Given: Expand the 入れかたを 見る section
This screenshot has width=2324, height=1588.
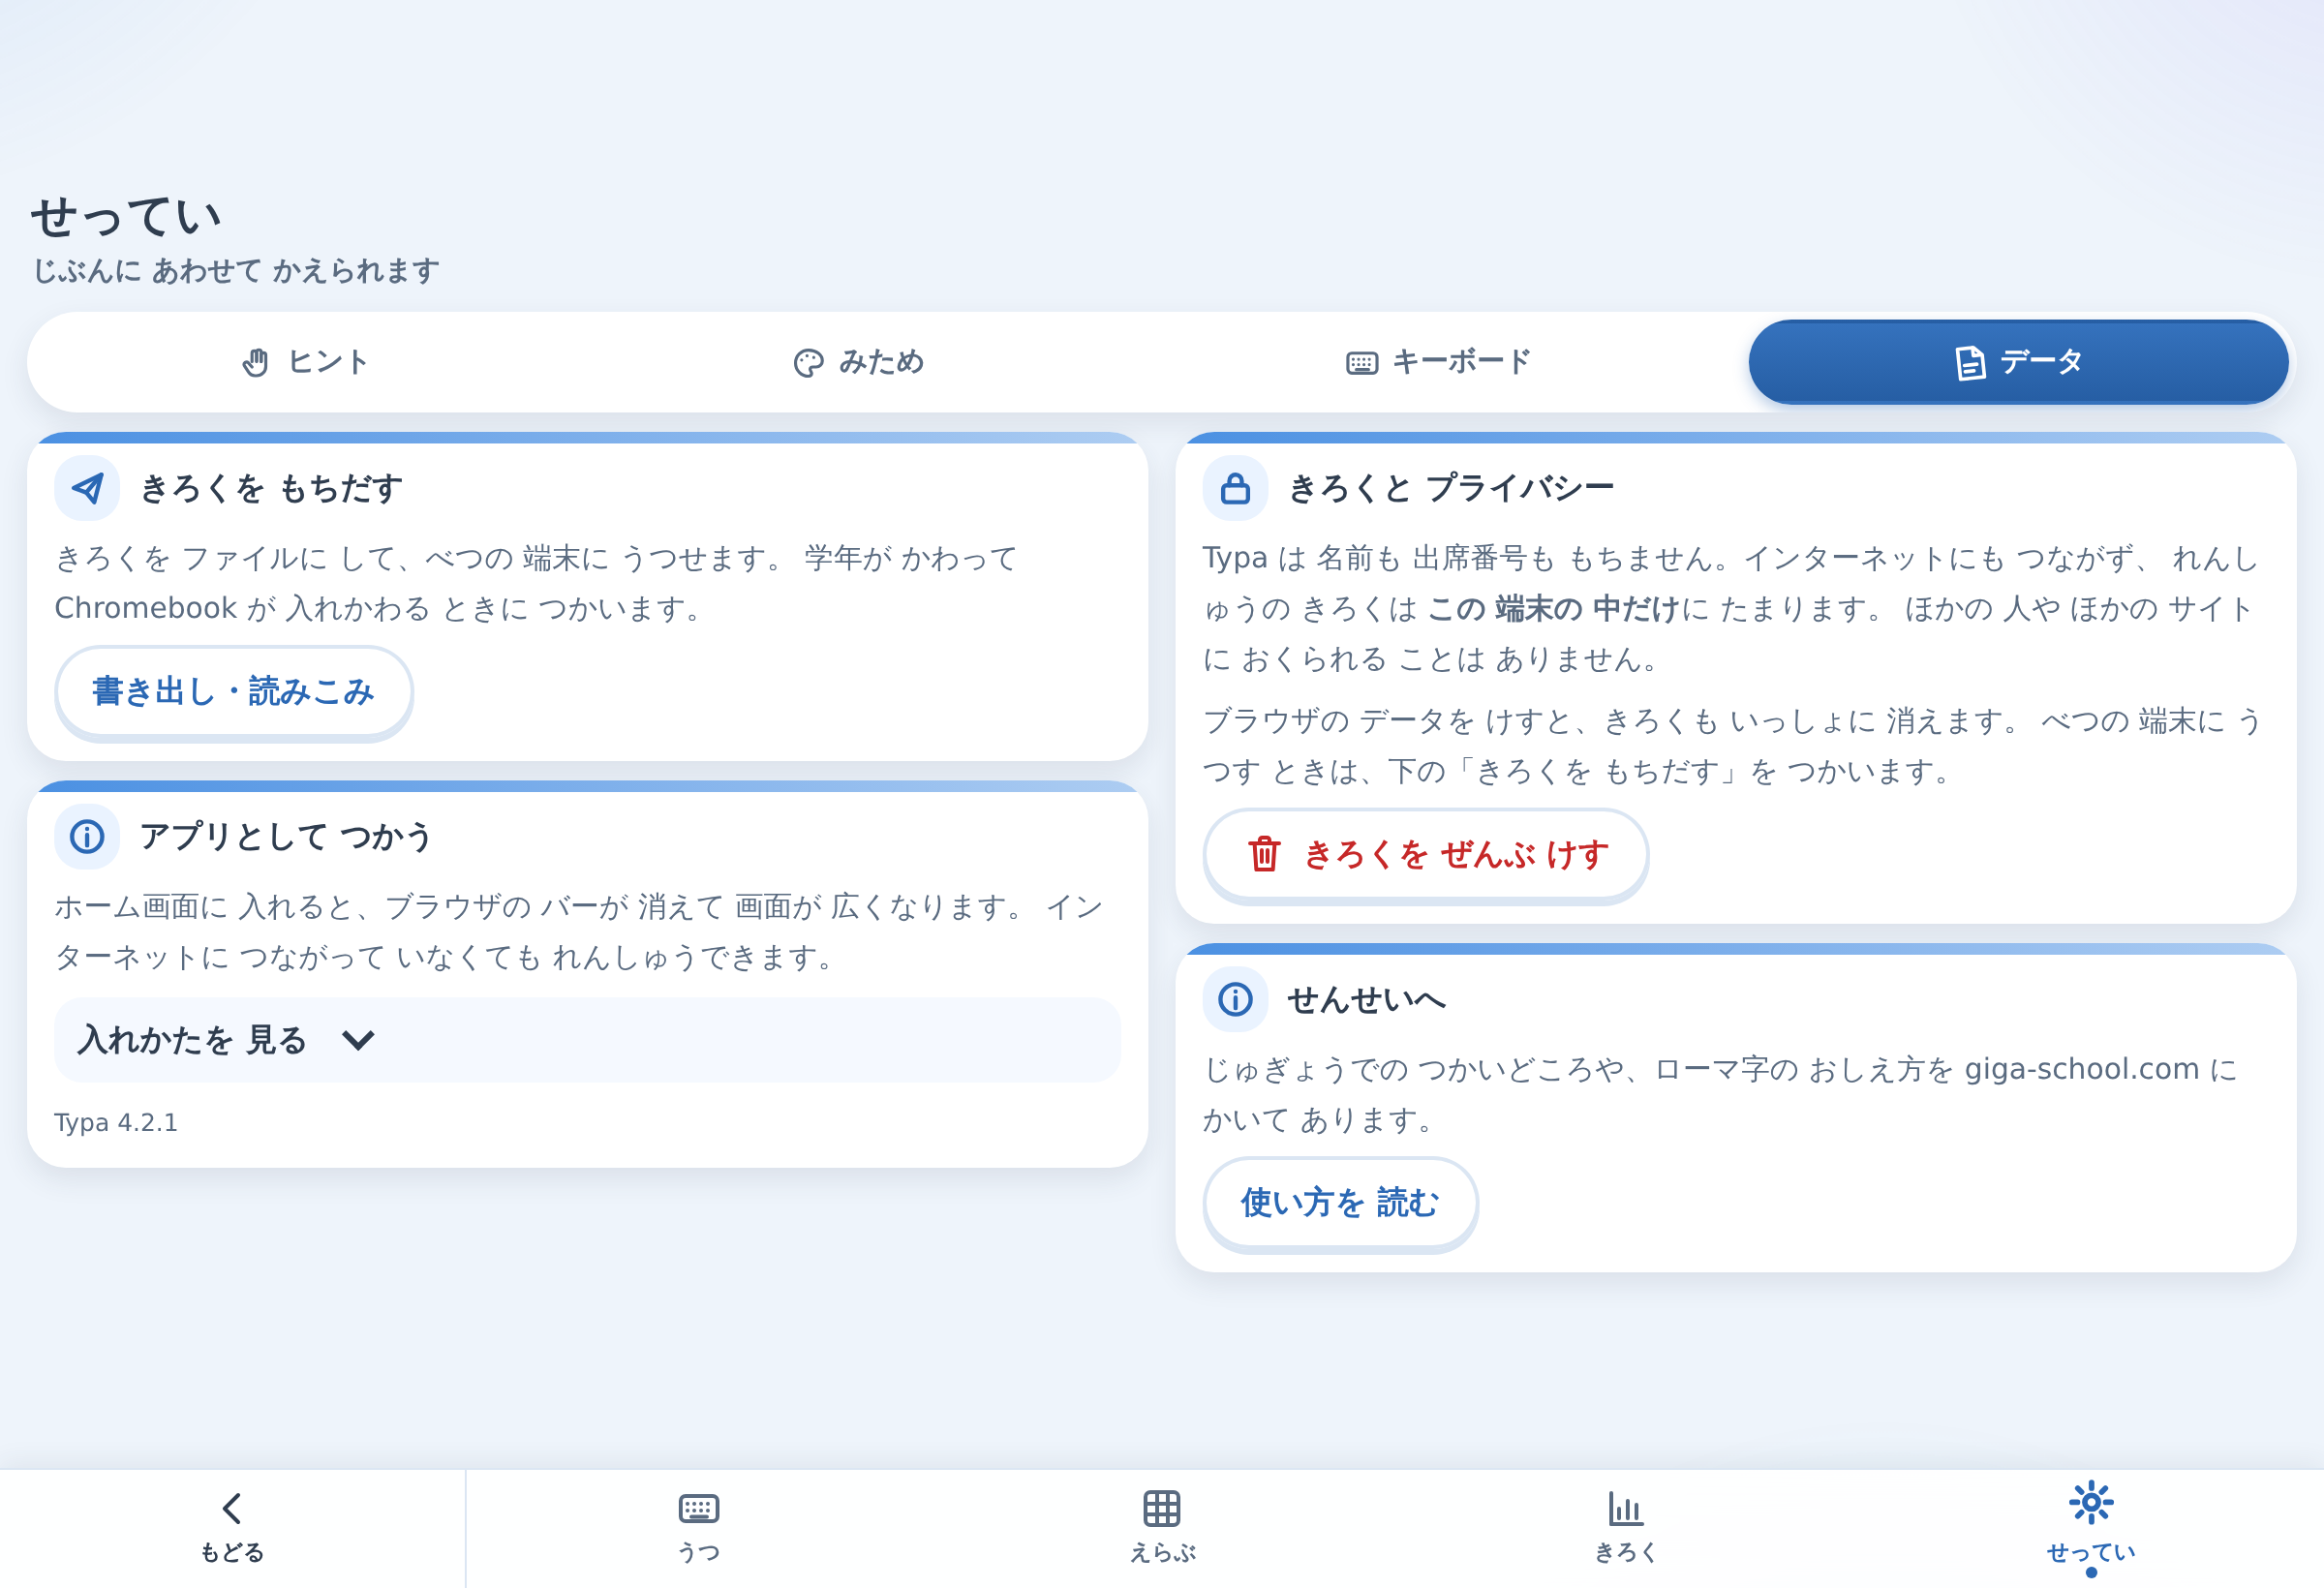Looking at the screenshot, I should pyautogui.click(x=587, y=1040).
